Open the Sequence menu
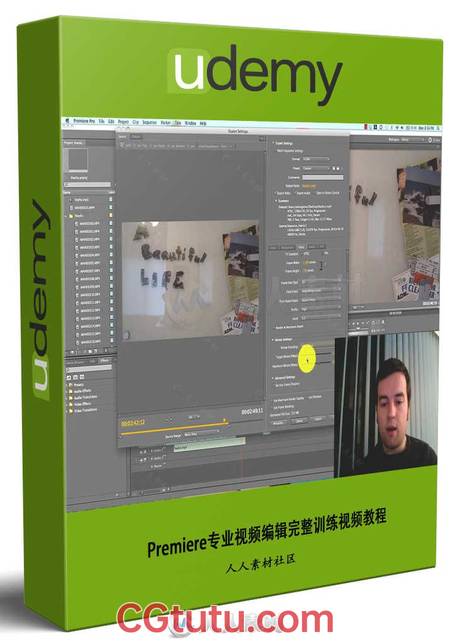 point(149,122)
